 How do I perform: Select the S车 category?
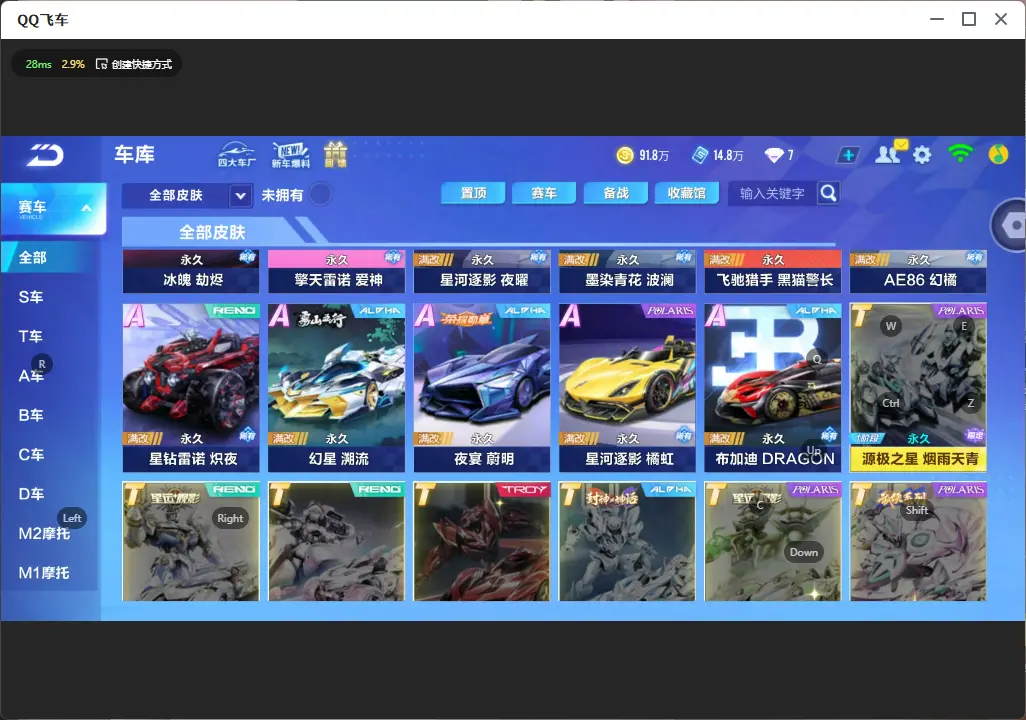(31, 297)
